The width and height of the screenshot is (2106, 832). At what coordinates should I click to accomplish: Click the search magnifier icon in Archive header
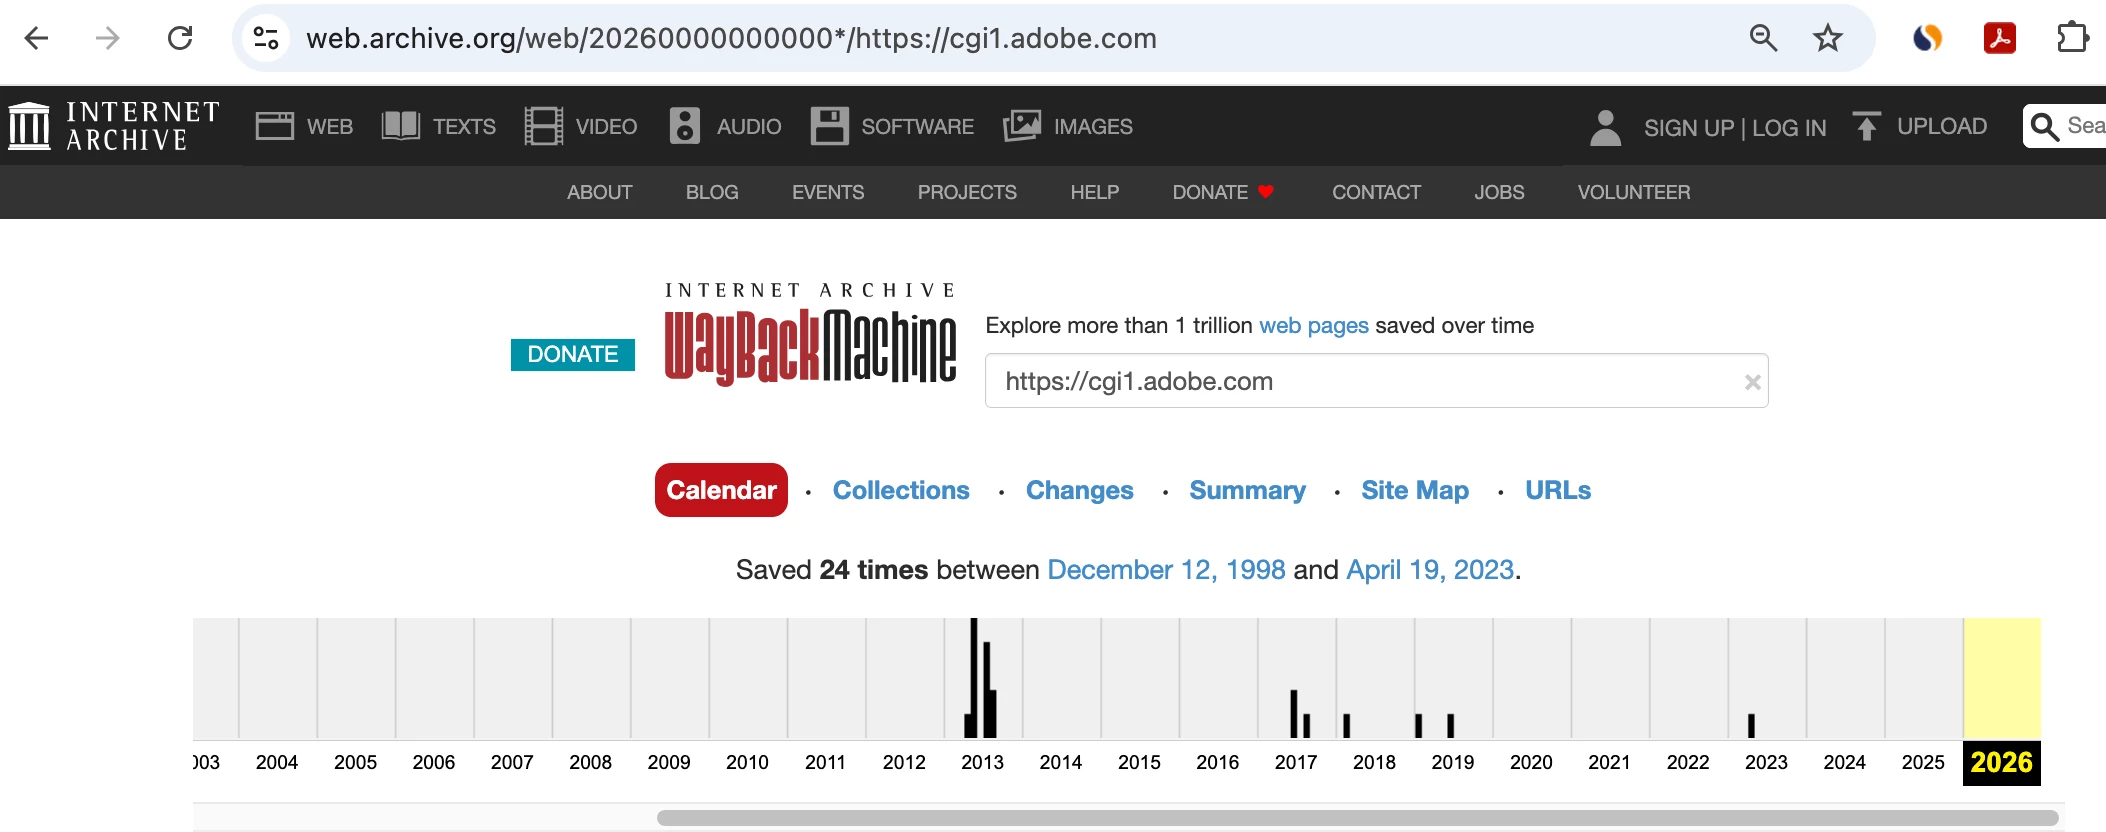coord(2045,126)
